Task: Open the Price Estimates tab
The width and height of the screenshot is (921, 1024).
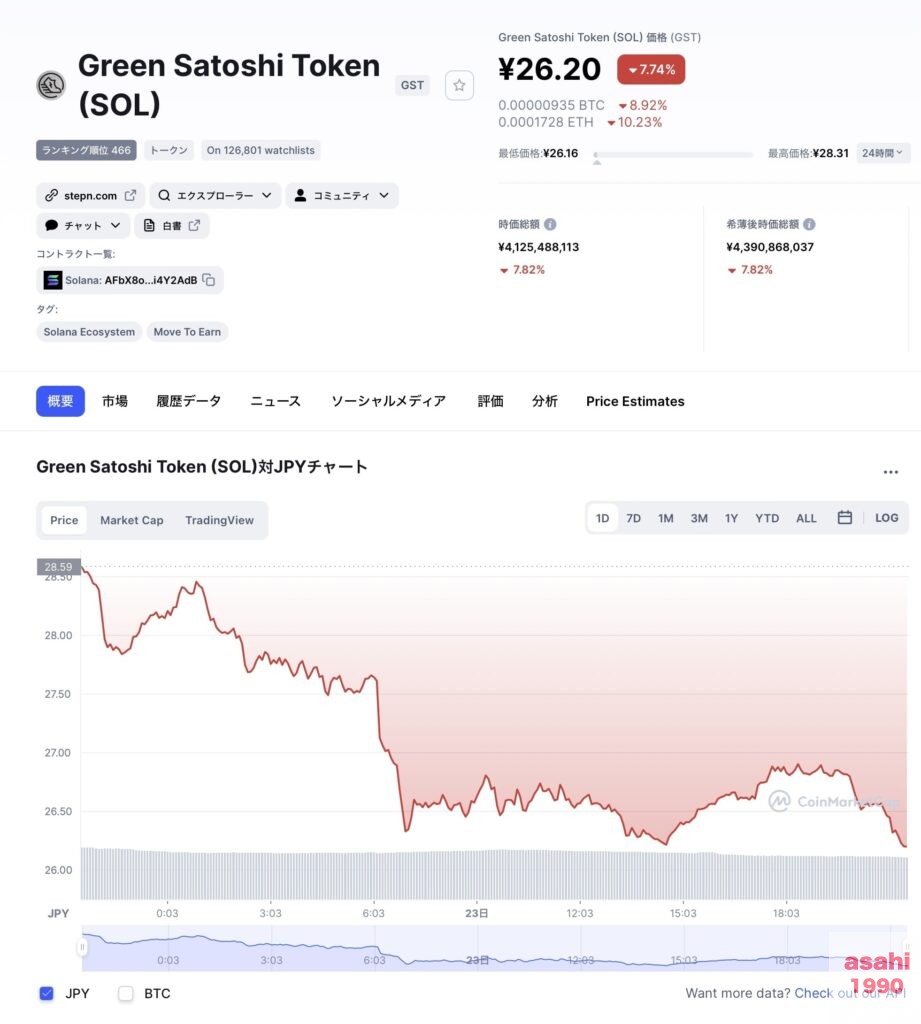Action: pyautogui.click(x=635, y=401)
